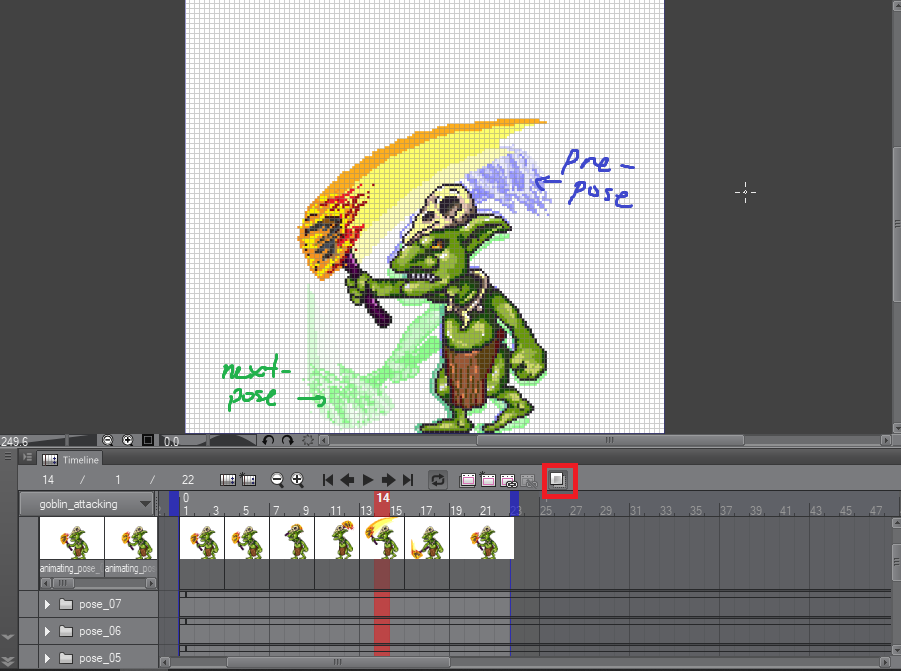The image size is (901, 671).
Task: Click the canvas scrollbar left arrow
Action: [324, 441]
